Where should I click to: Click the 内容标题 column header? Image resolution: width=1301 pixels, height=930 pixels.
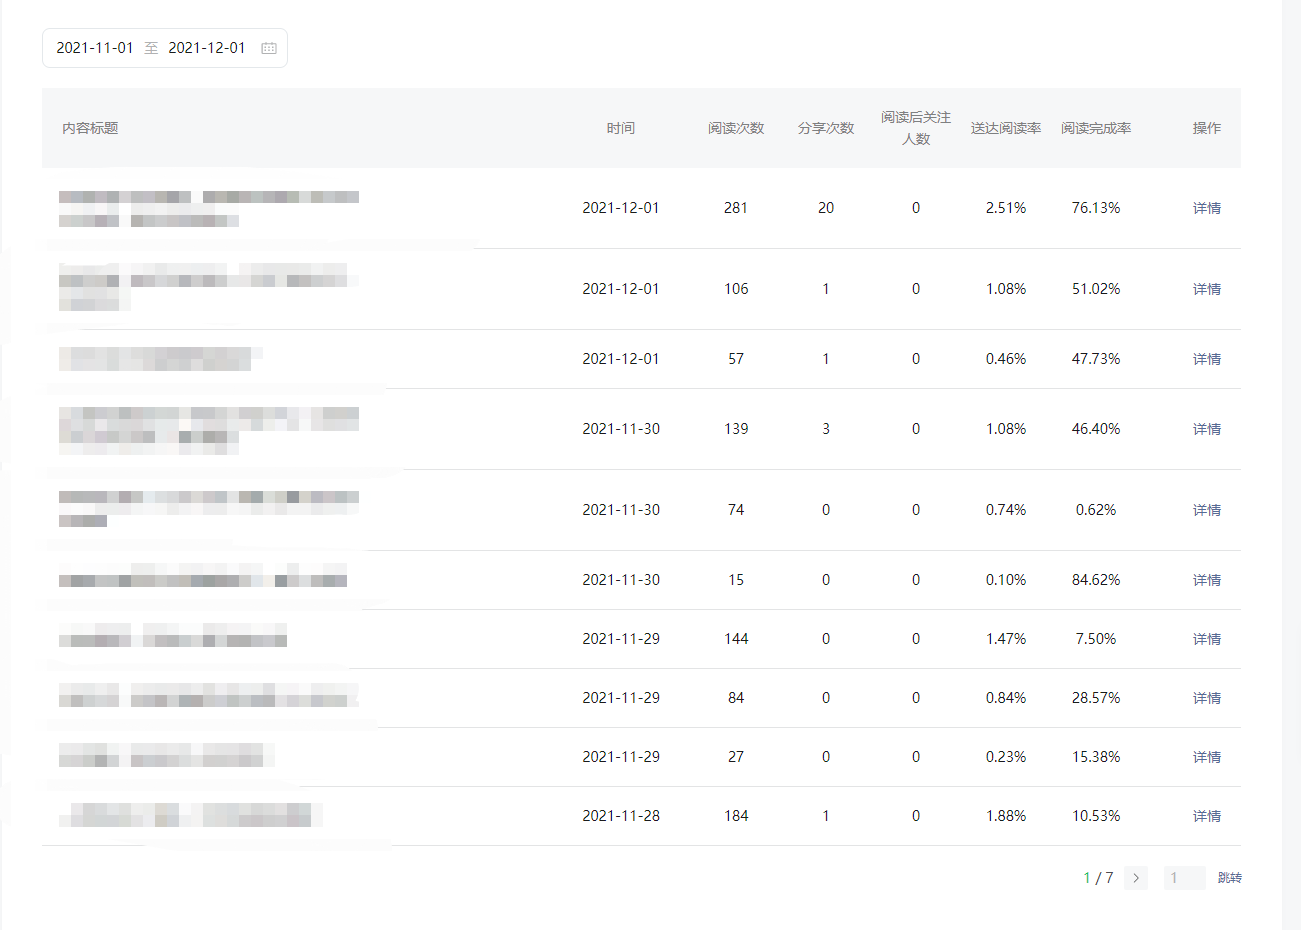pos(90,128)
